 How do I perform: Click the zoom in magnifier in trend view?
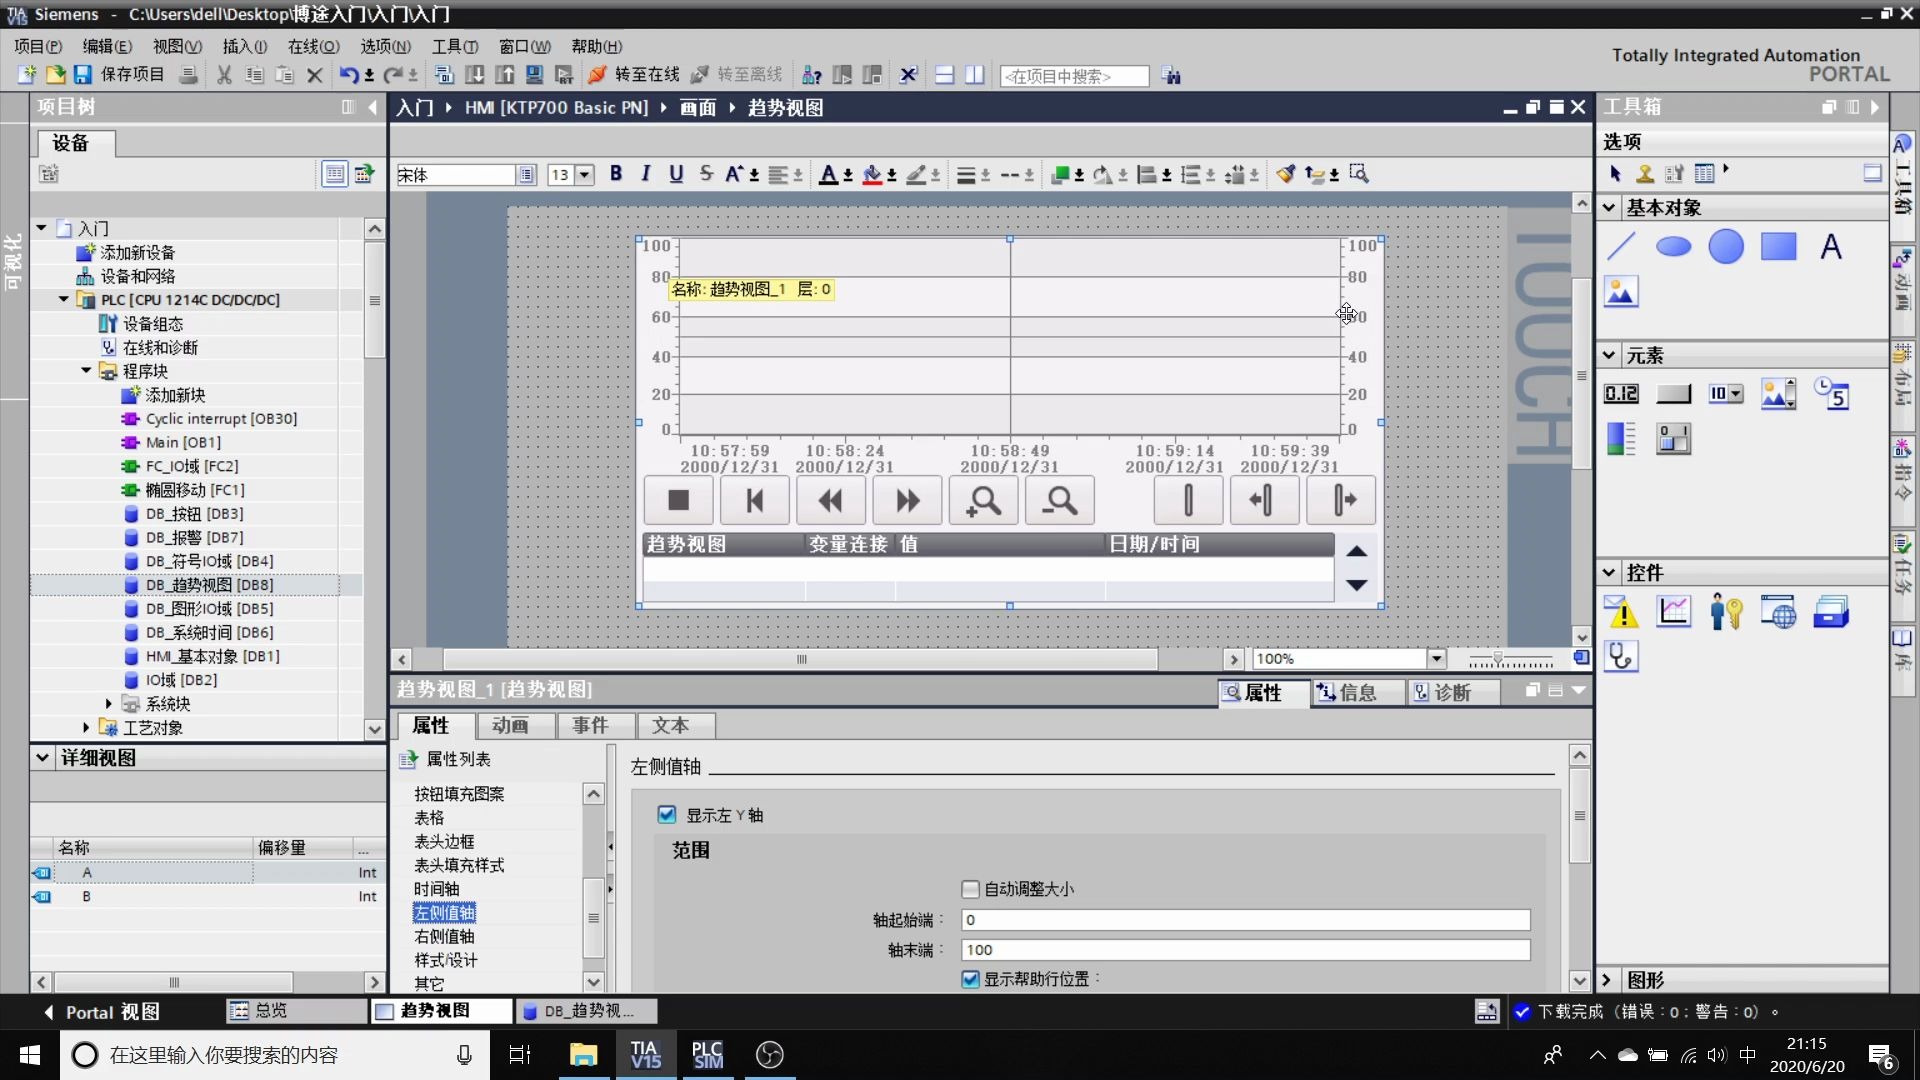(x=984, y=500)
